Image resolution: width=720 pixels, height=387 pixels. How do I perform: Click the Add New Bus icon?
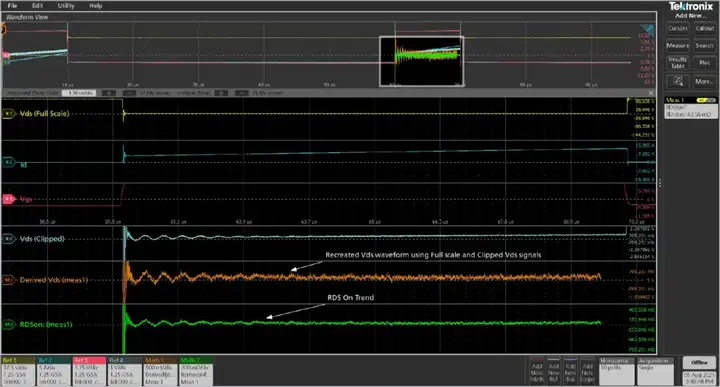coord(570,371)
